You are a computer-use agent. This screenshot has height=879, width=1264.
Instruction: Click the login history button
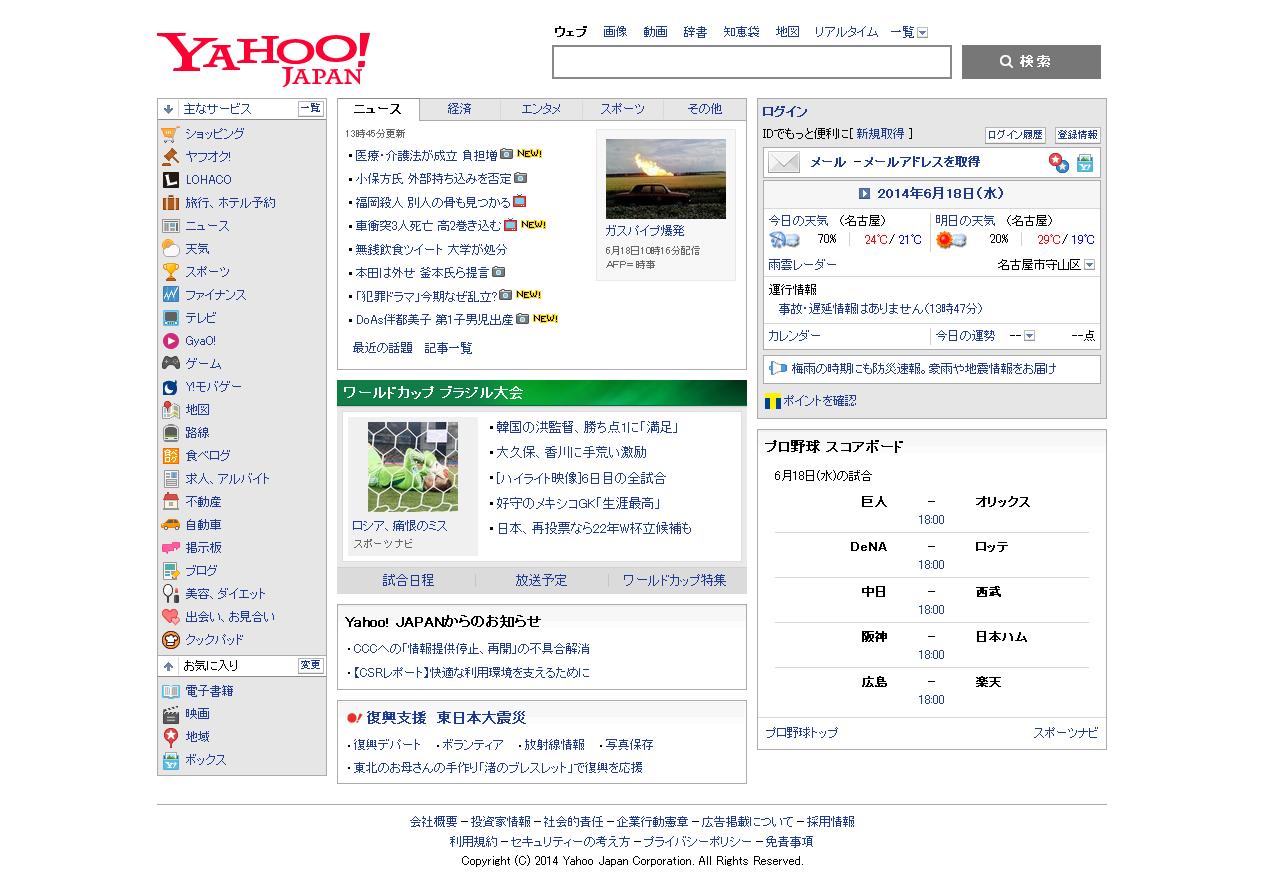pyautogui.click(x=1015, y=135)
